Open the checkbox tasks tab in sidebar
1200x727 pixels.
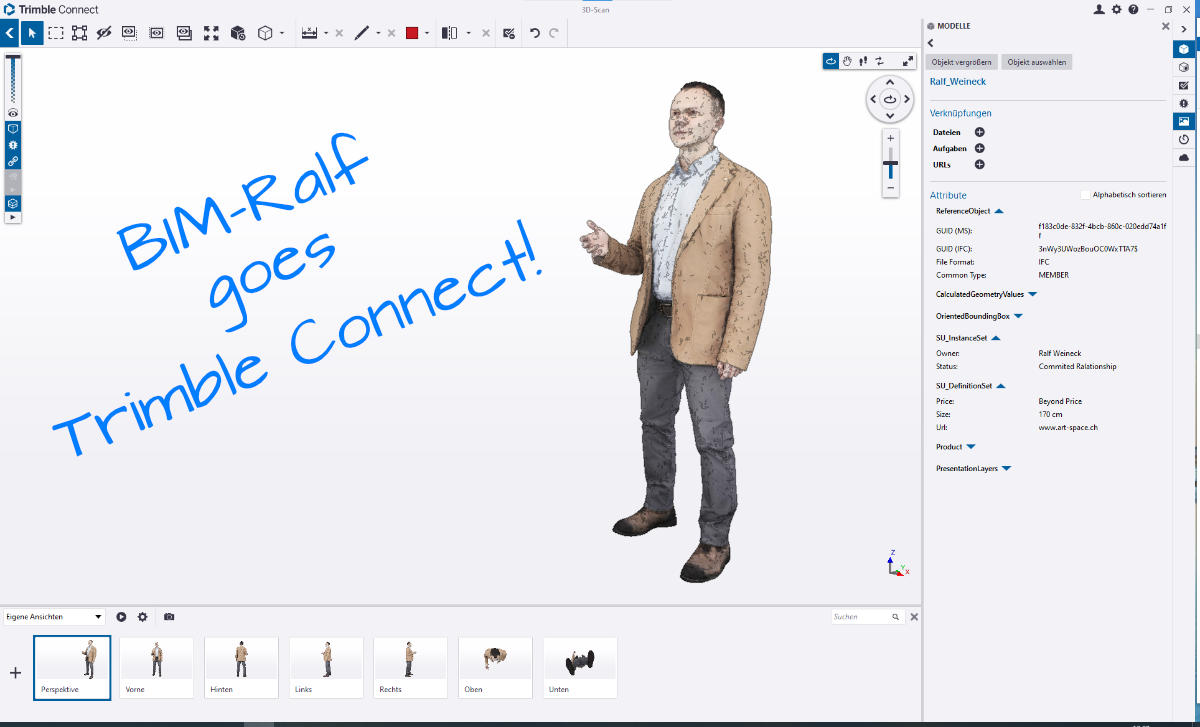[1184, 85]
